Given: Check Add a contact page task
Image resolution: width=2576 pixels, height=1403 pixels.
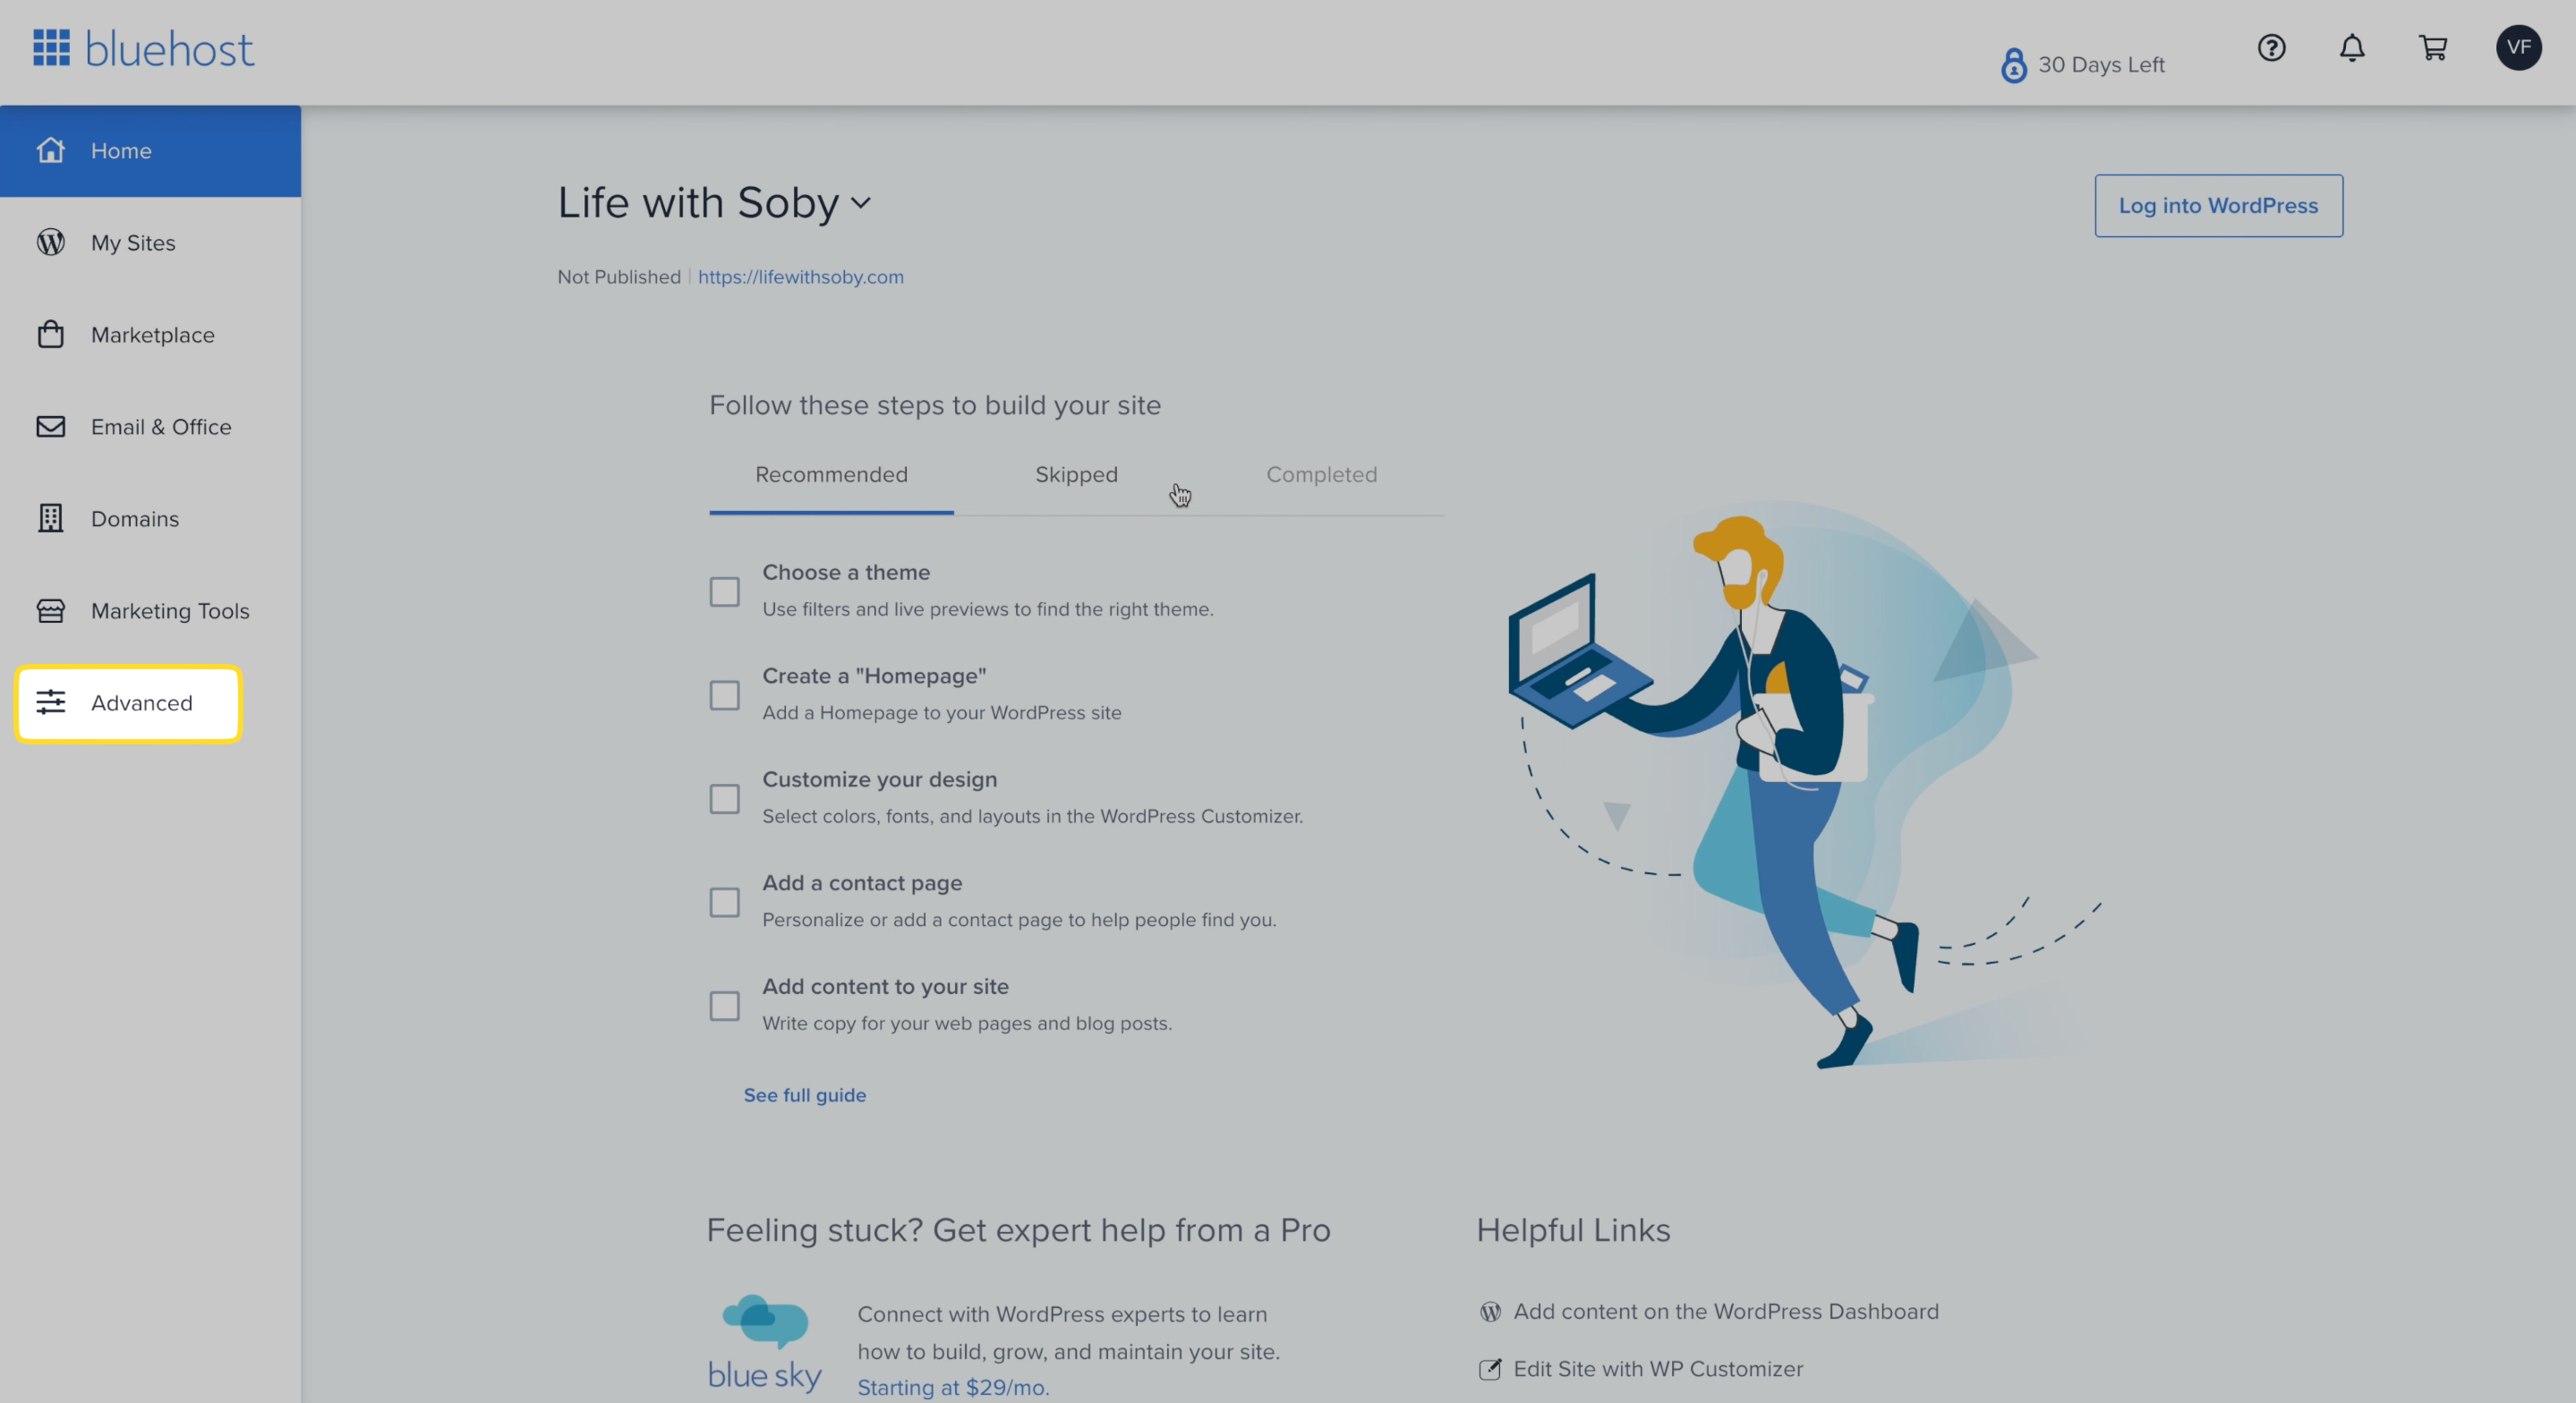Looking at the screenshot, I should pyautogui.click(x=724, y=902).
